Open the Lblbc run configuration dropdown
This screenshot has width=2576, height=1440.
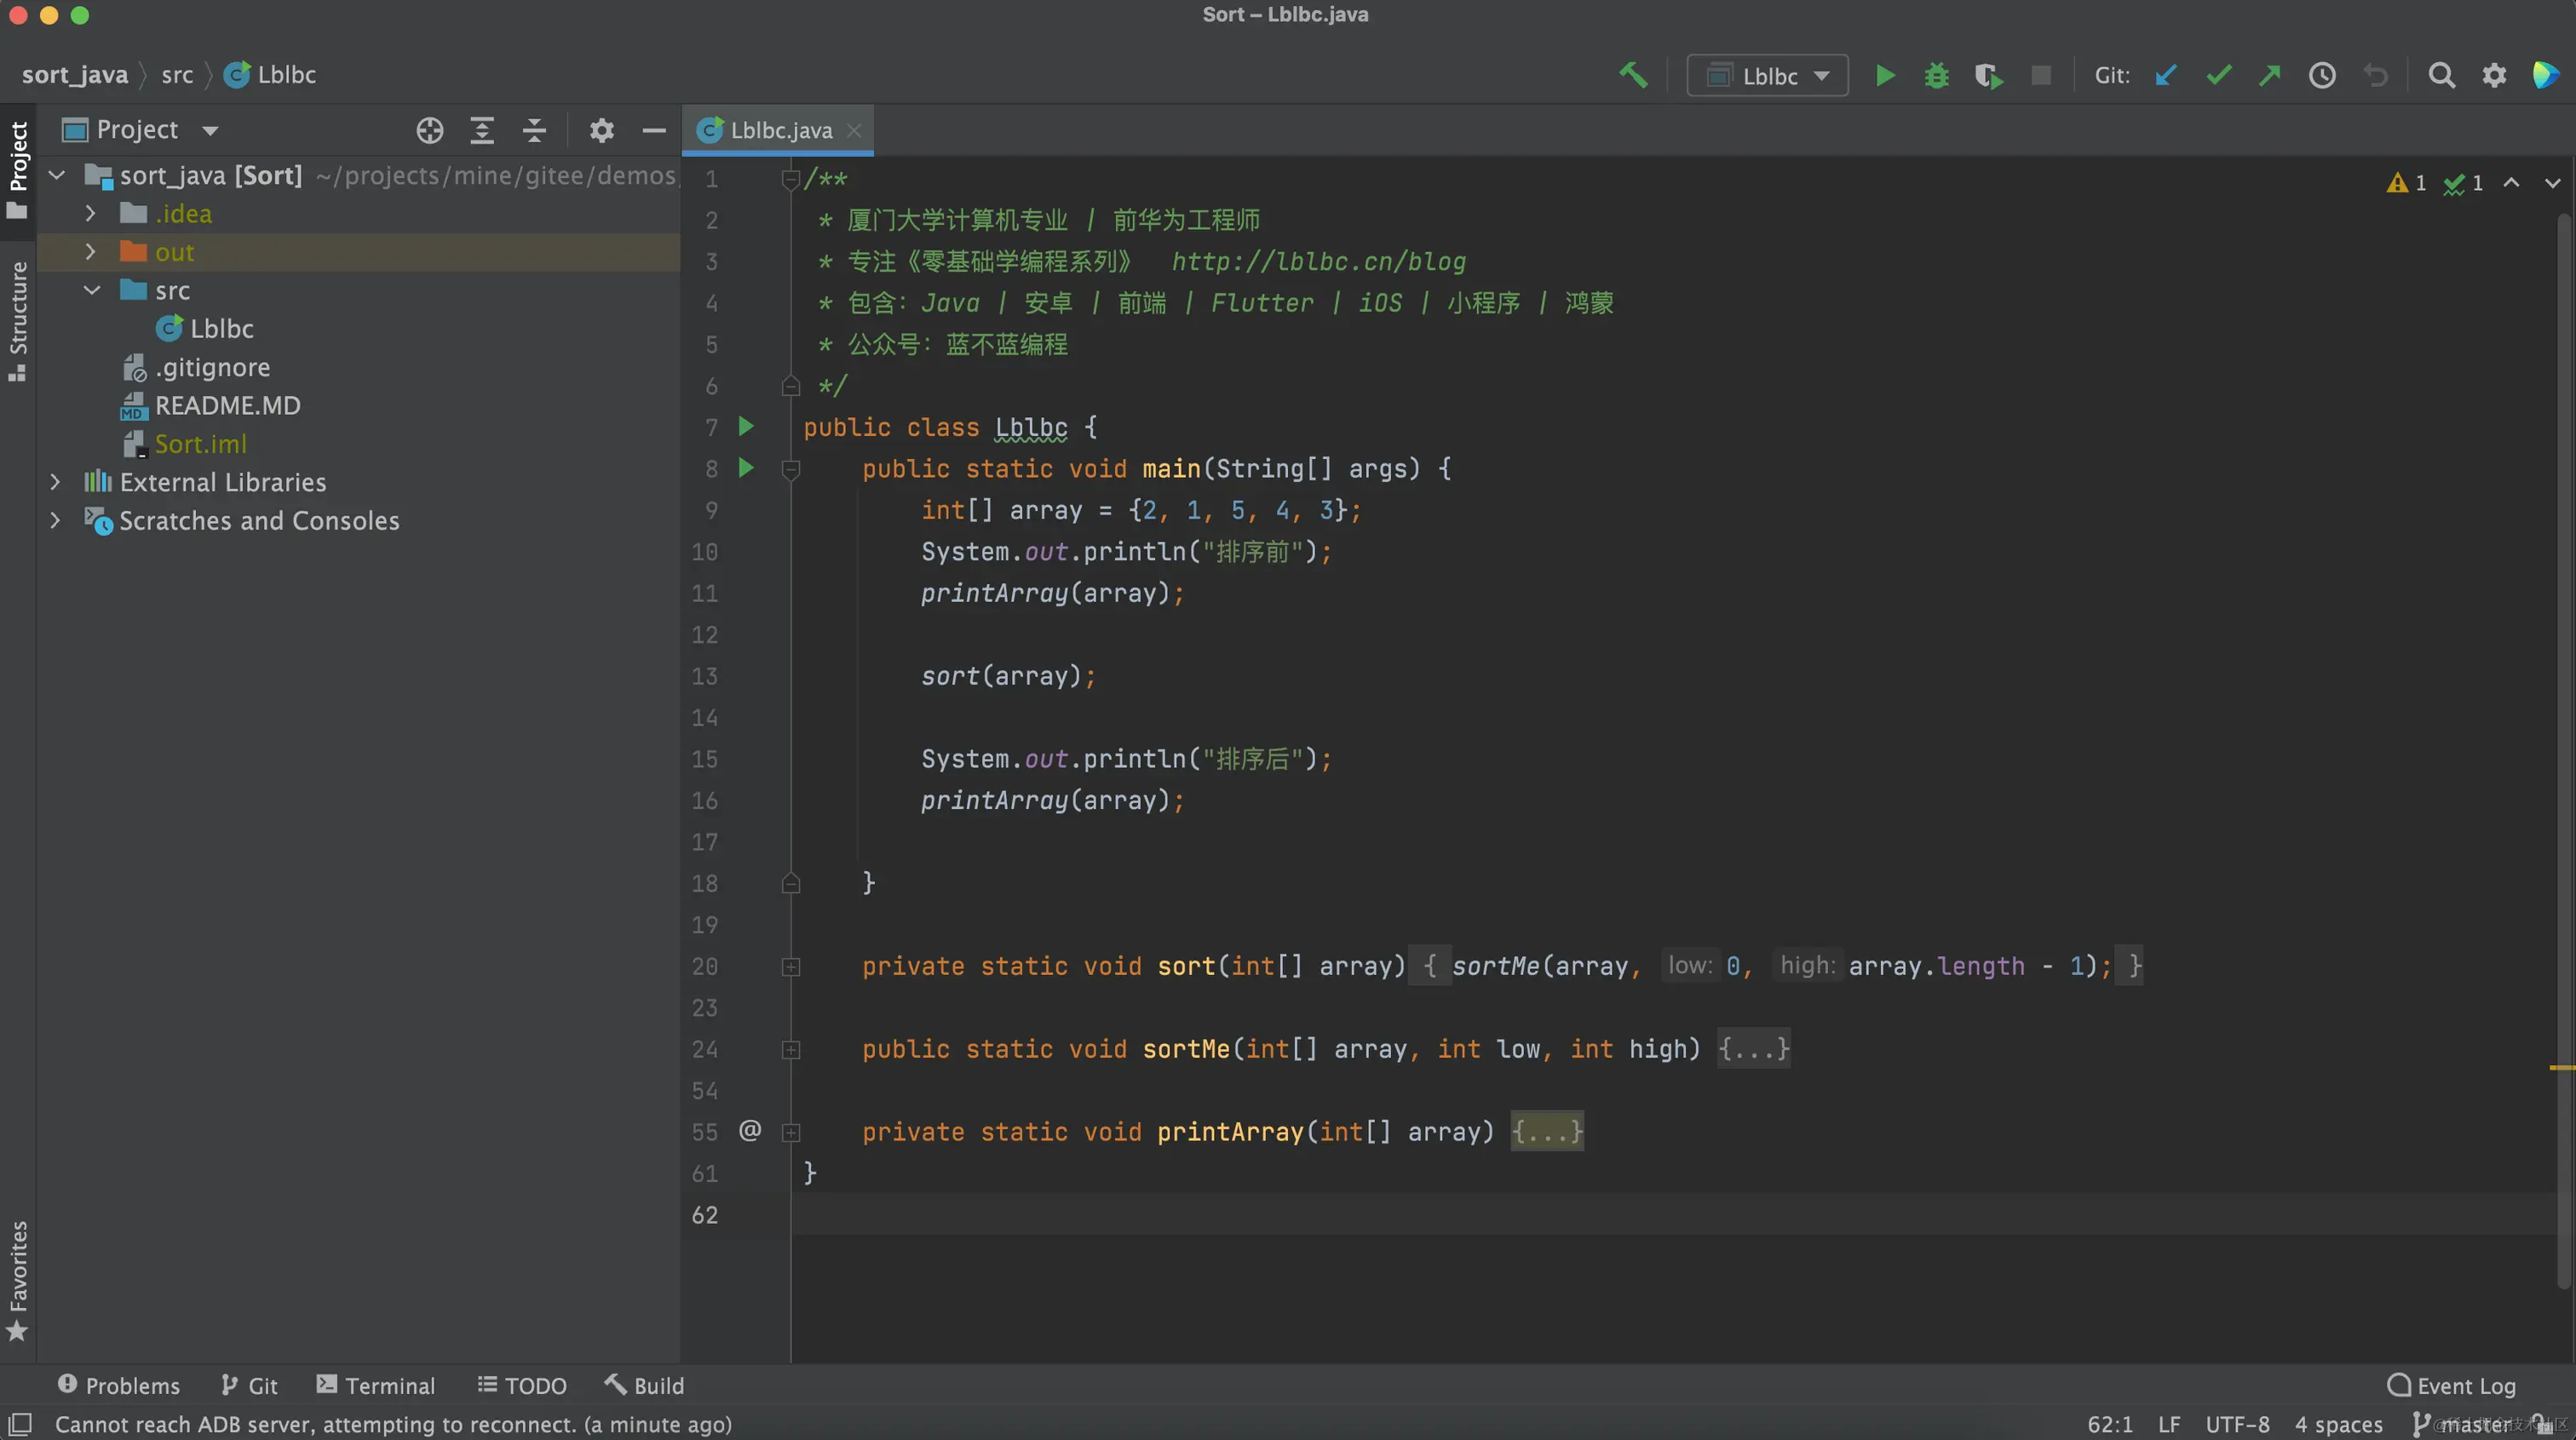1767,76
